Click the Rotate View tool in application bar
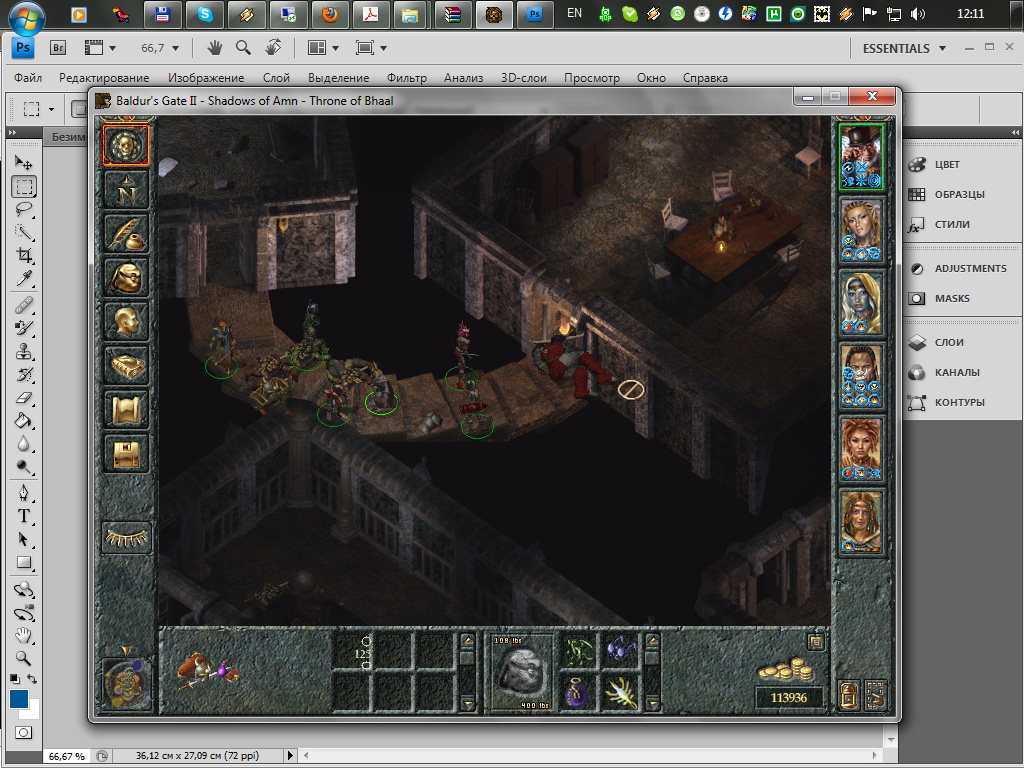The image size is (1024, 768). tap(273, 48)
